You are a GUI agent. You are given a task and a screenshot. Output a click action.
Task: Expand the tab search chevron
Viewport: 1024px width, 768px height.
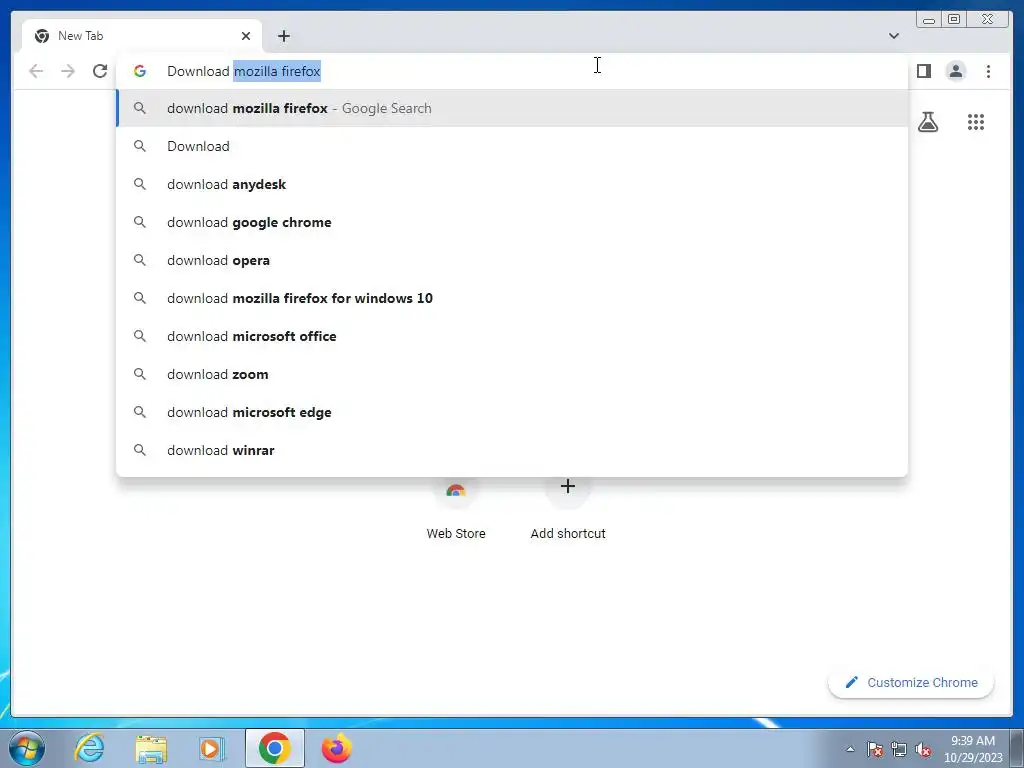click(x=893, y=36)
